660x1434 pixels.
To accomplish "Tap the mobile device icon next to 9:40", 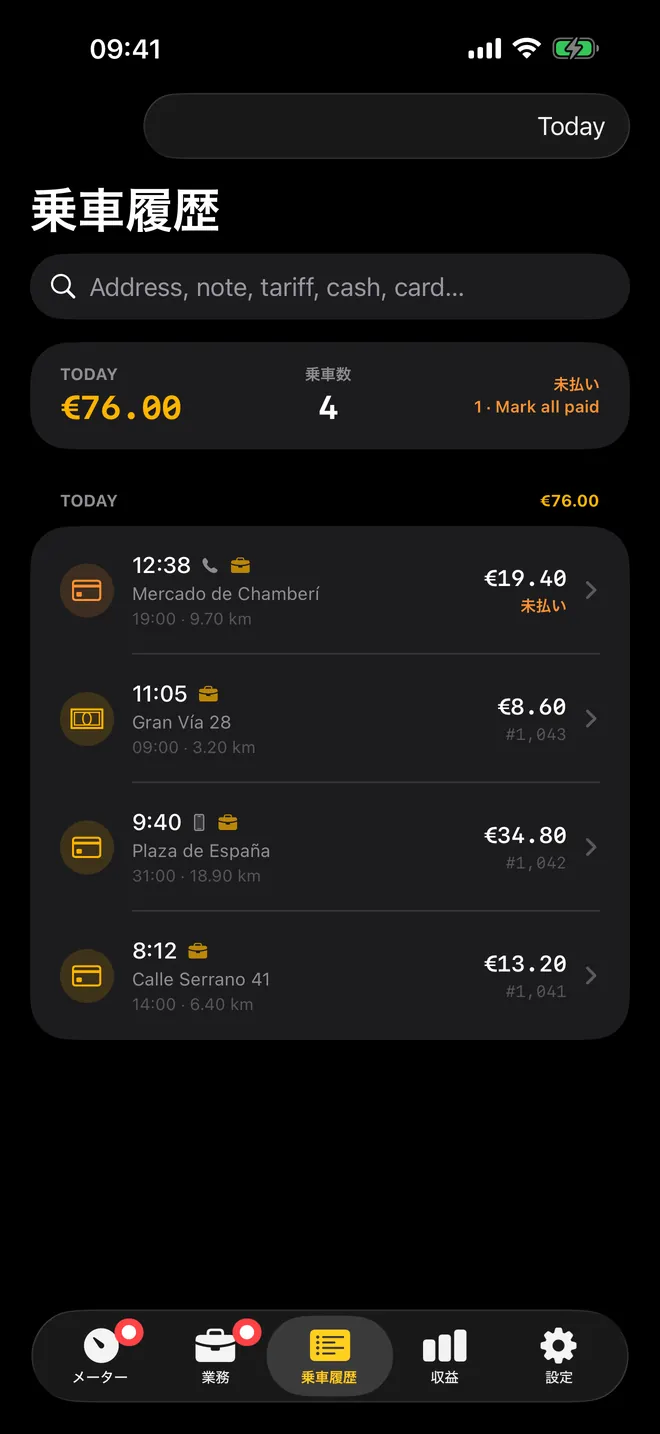I will click(x=199, y=822).
